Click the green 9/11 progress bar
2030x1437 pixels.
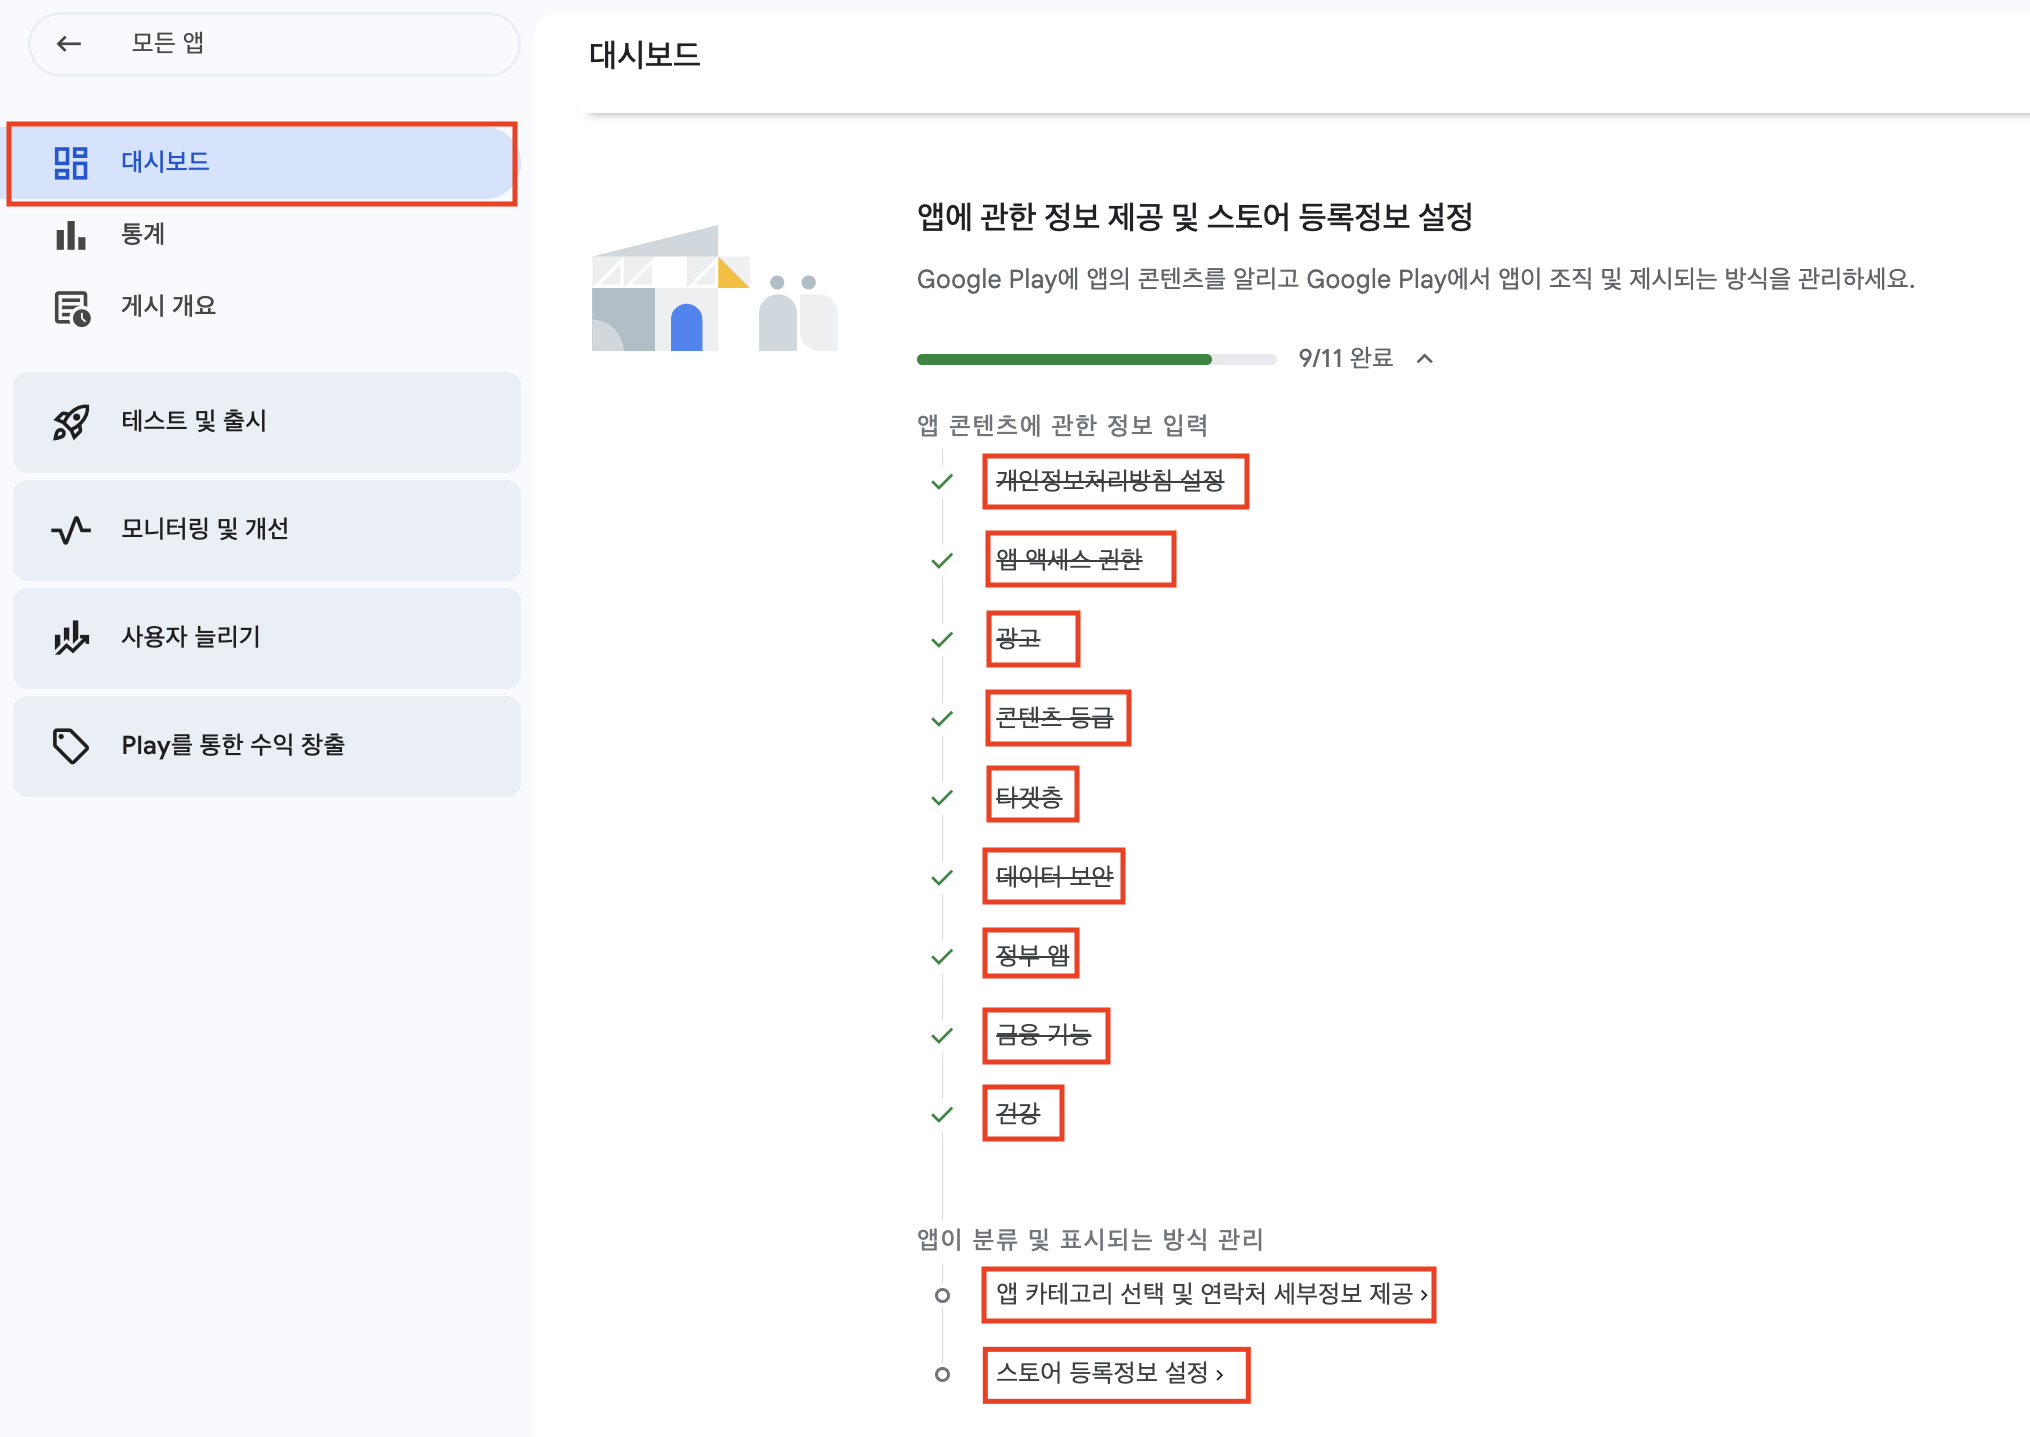point(1065,358)
